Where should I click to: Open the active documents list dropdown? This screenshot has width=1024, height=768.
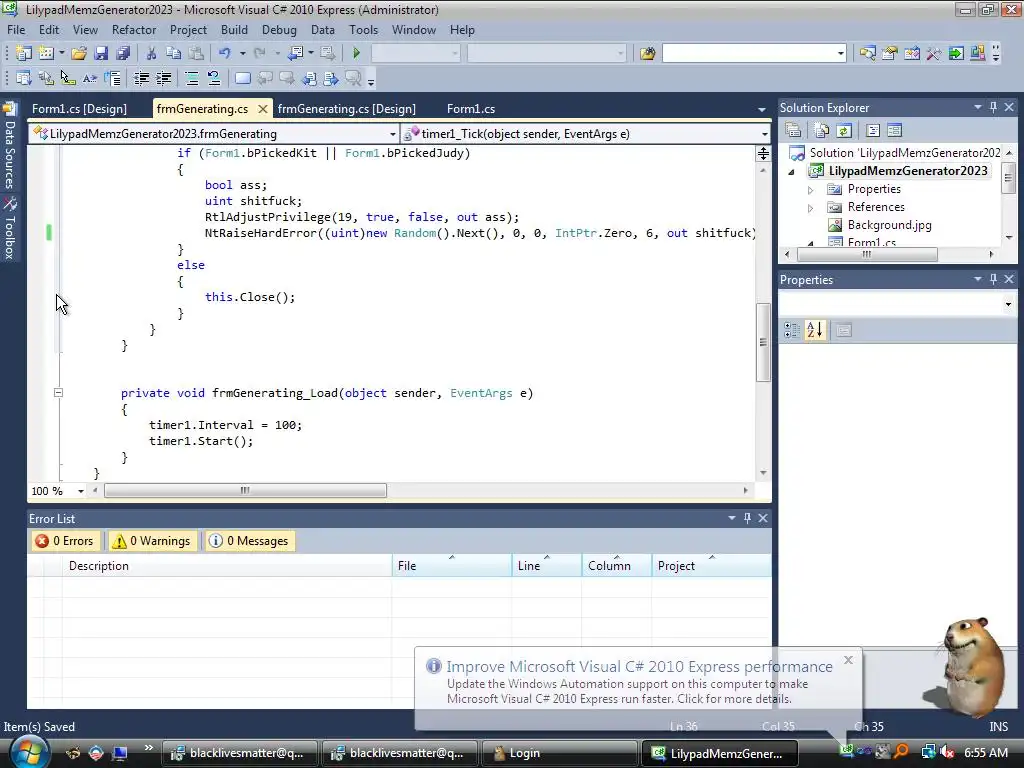(x=761, y=109)
